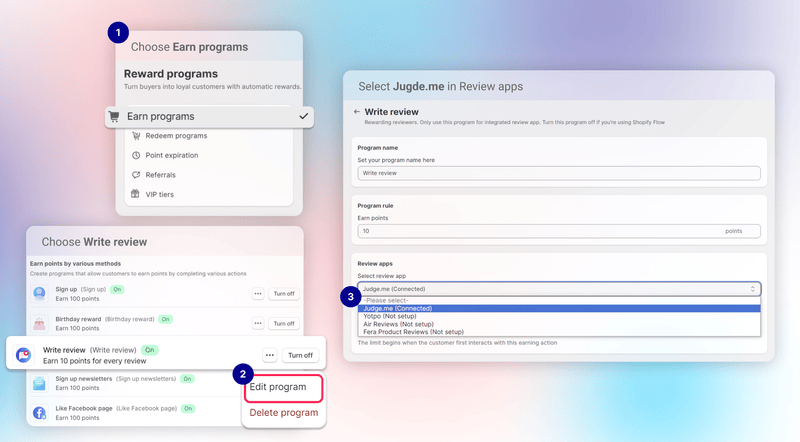Click the Birthday reward row title
Screen dimensions: 800x442
pyautogui.click(x=78, y=319)
